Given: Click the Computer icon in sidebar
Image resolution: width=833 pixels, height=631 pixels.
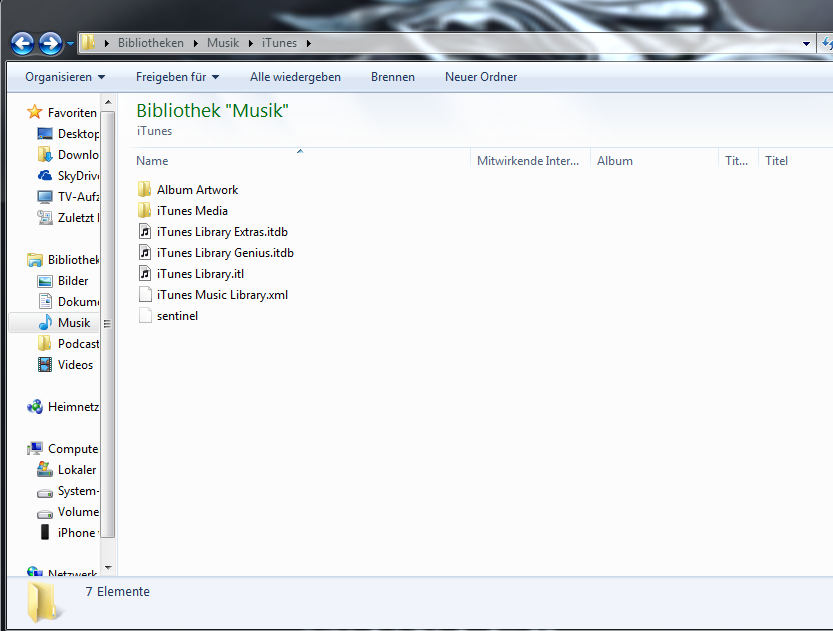Looking at the screenshot, I should [35, 449].
